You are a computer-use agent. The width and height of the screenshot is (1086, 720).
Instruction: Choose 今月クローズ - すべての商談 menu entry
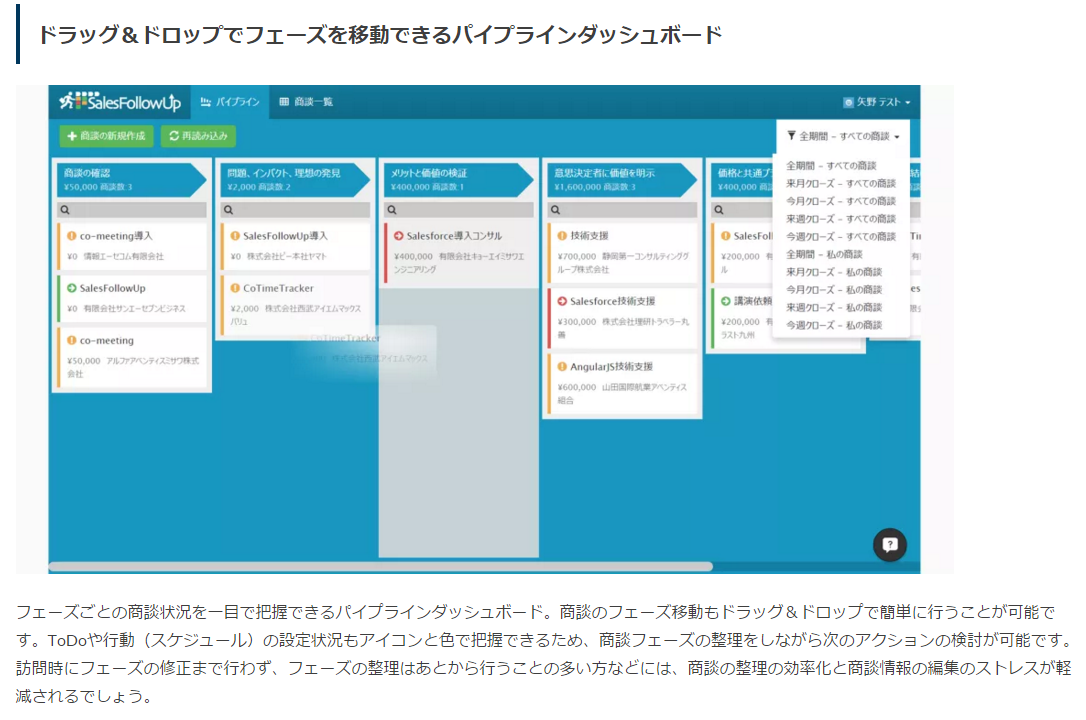click(841, 201)
